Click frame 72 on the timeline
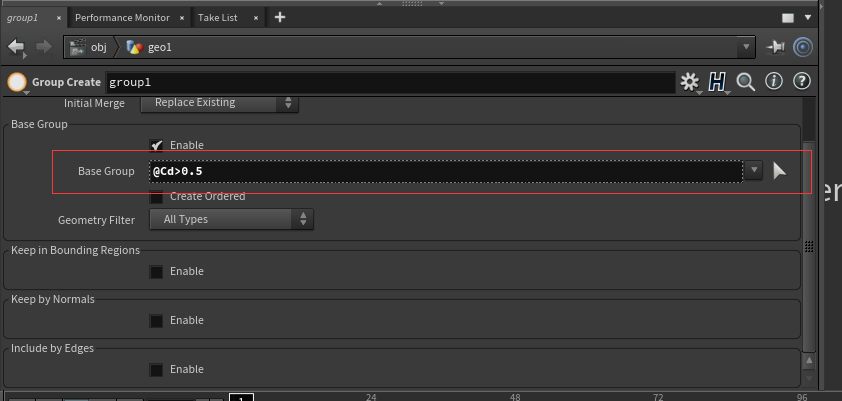Image resolution: width=842 pixels, height=401 pixels. (x=658, y=397)
